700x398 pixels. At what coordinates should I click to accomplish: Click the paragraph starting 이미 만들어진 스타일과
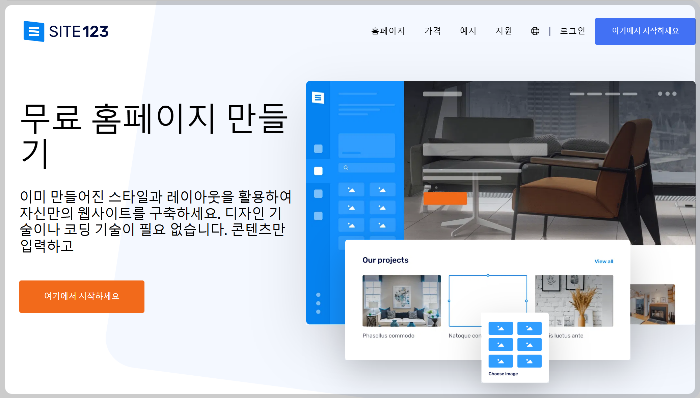pos(155,221)
